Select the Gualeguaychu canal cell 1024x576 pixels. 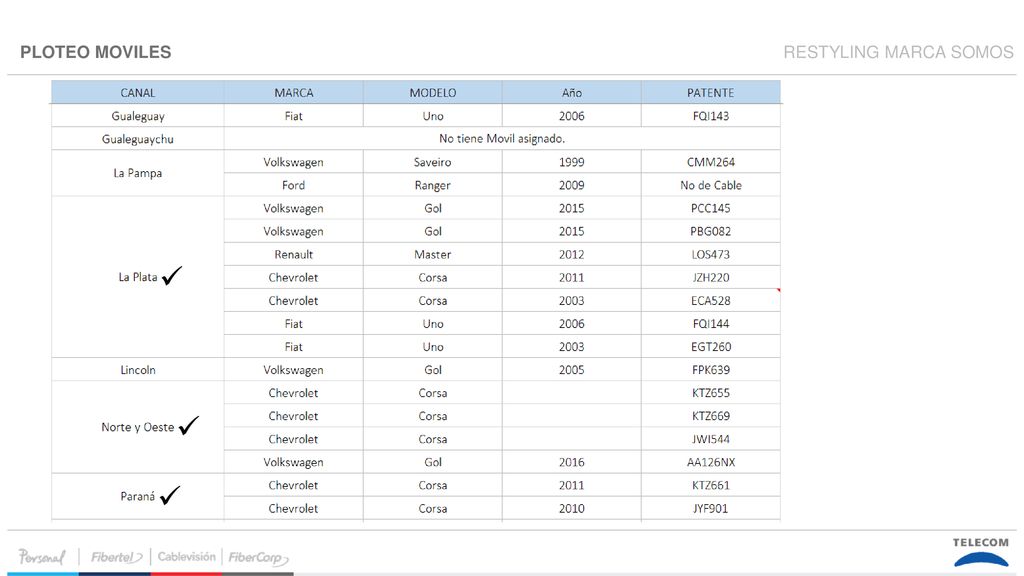point(137,138)
